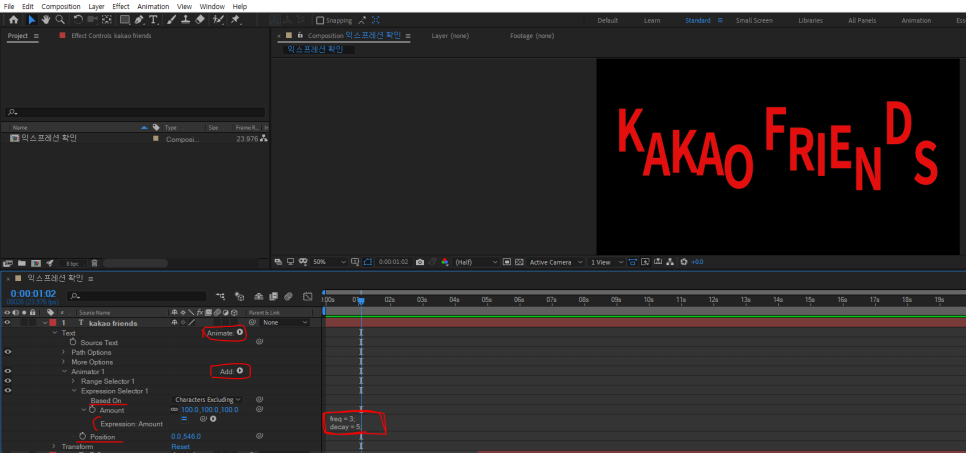Select the Eraser tool

199,20
